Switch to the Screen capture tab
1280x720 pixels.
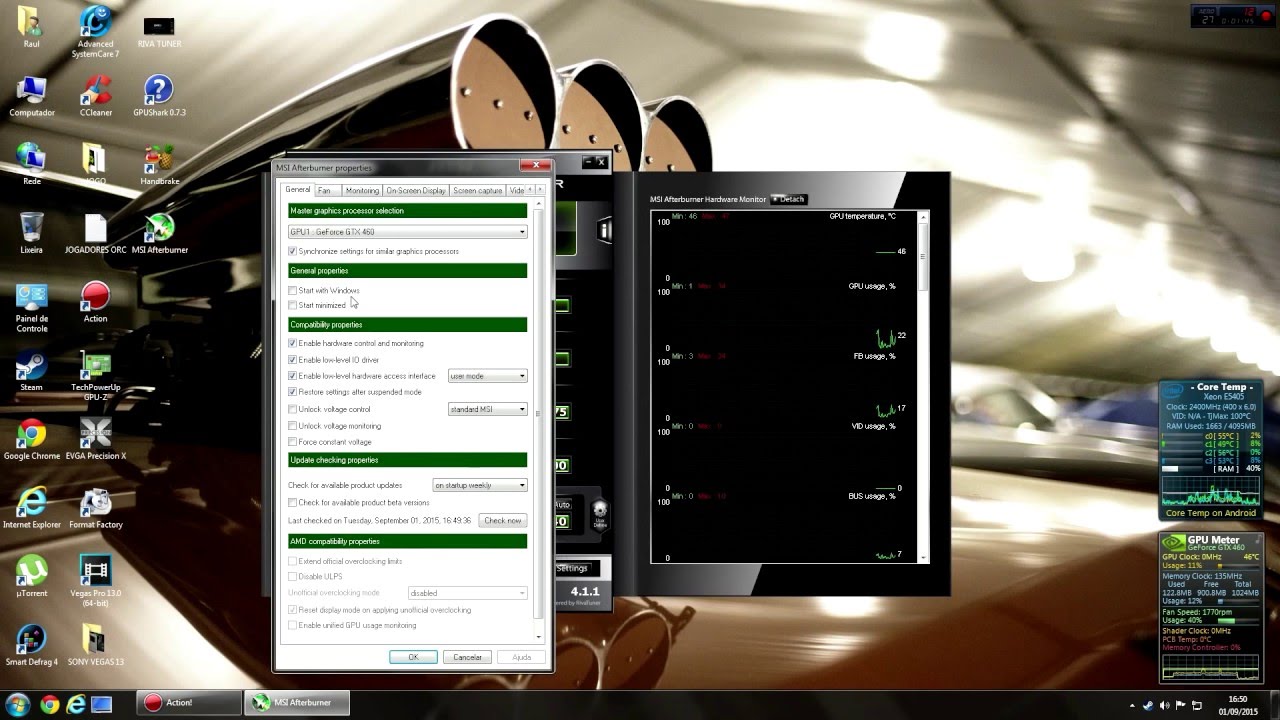(478, 190)
